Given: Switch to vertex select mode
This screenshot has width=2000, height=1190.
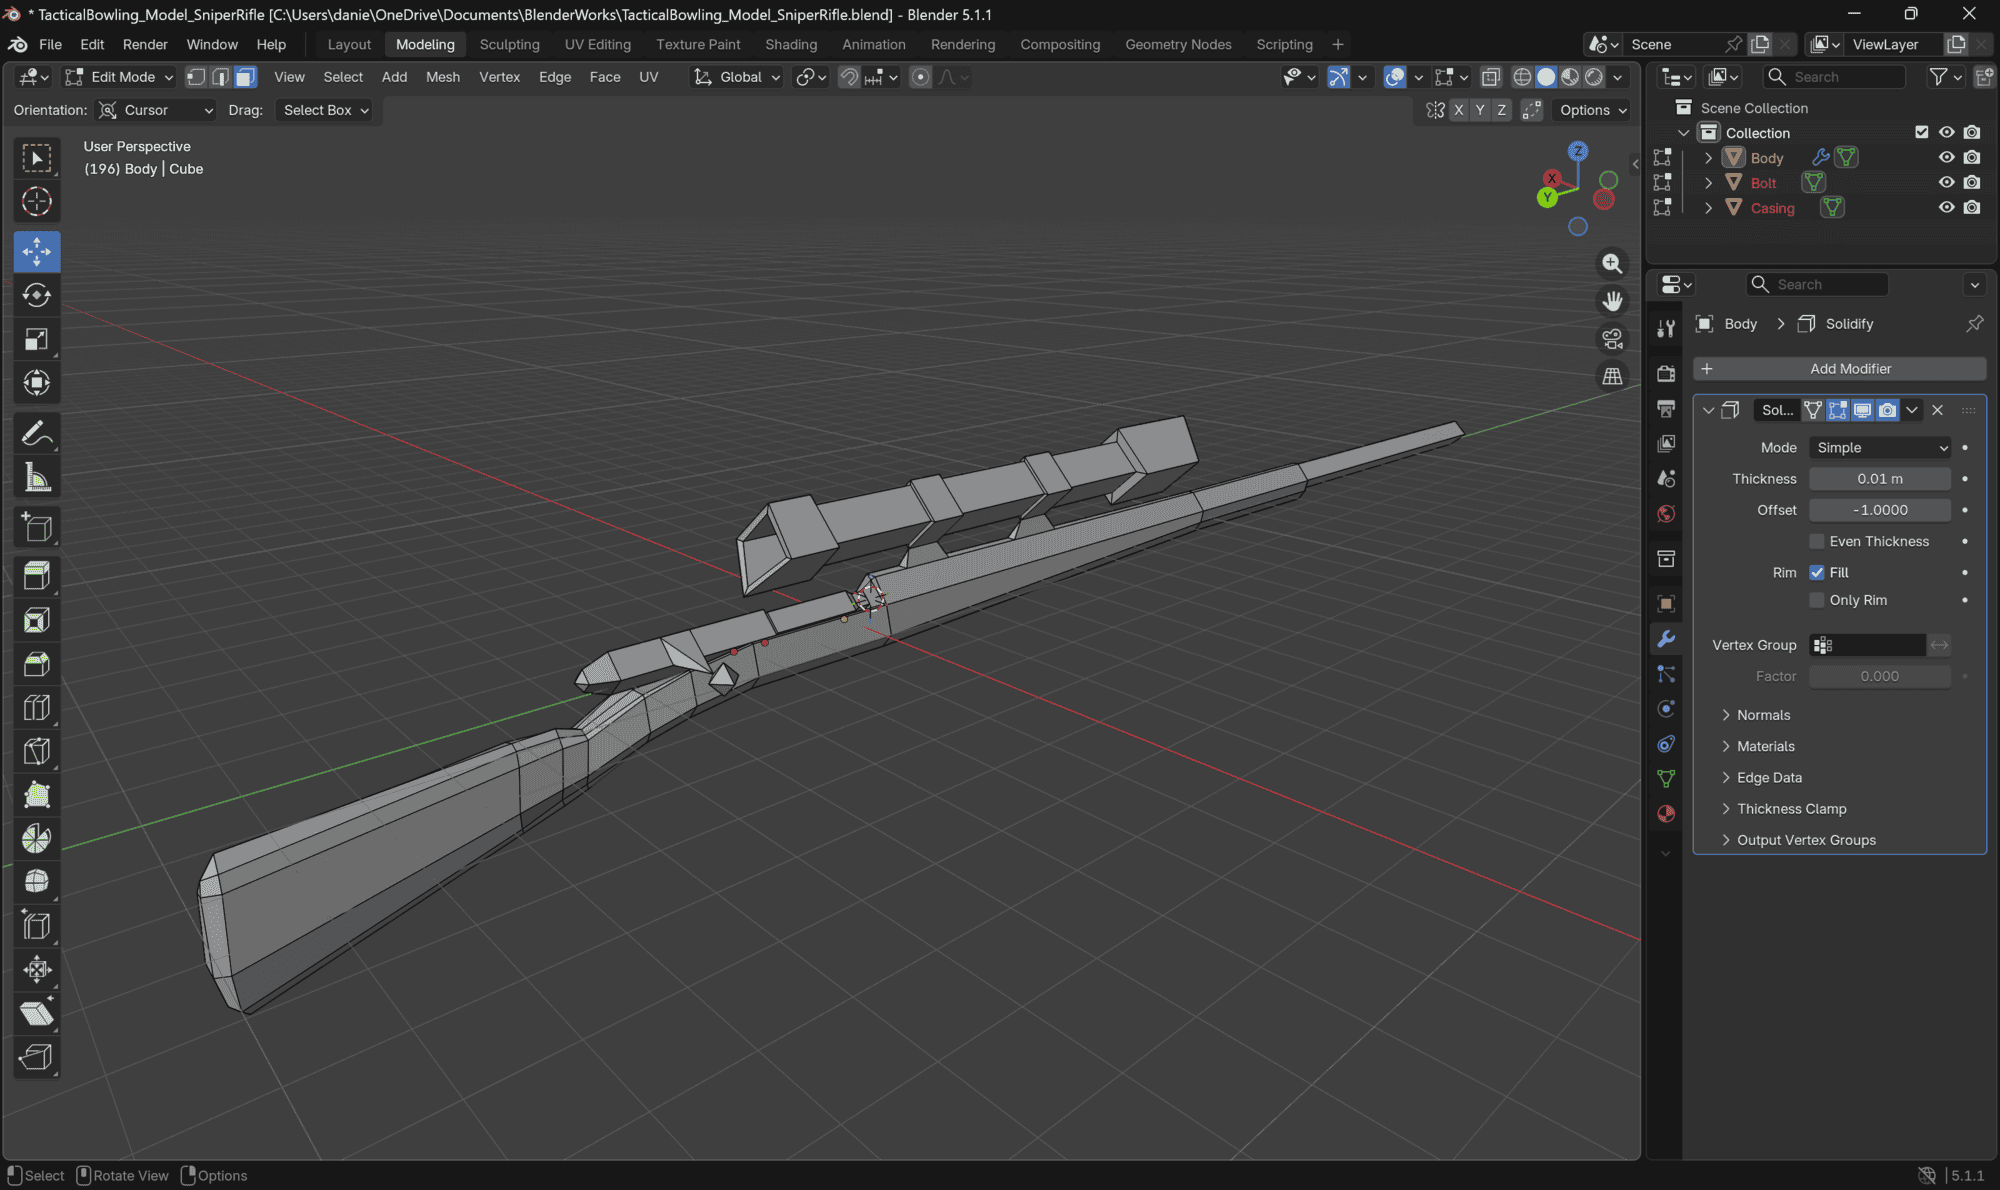Looking at the screenshot, I should [196, 77].
